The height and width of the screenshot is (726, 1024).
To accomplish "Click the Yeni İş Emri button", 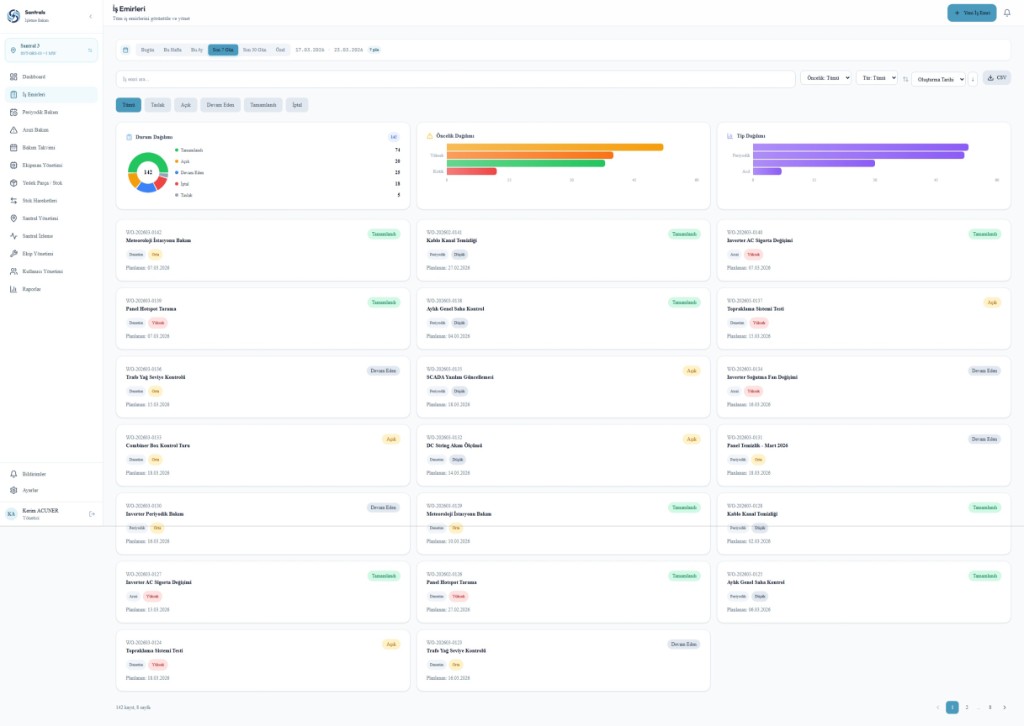I will click(x=972, y=13).
